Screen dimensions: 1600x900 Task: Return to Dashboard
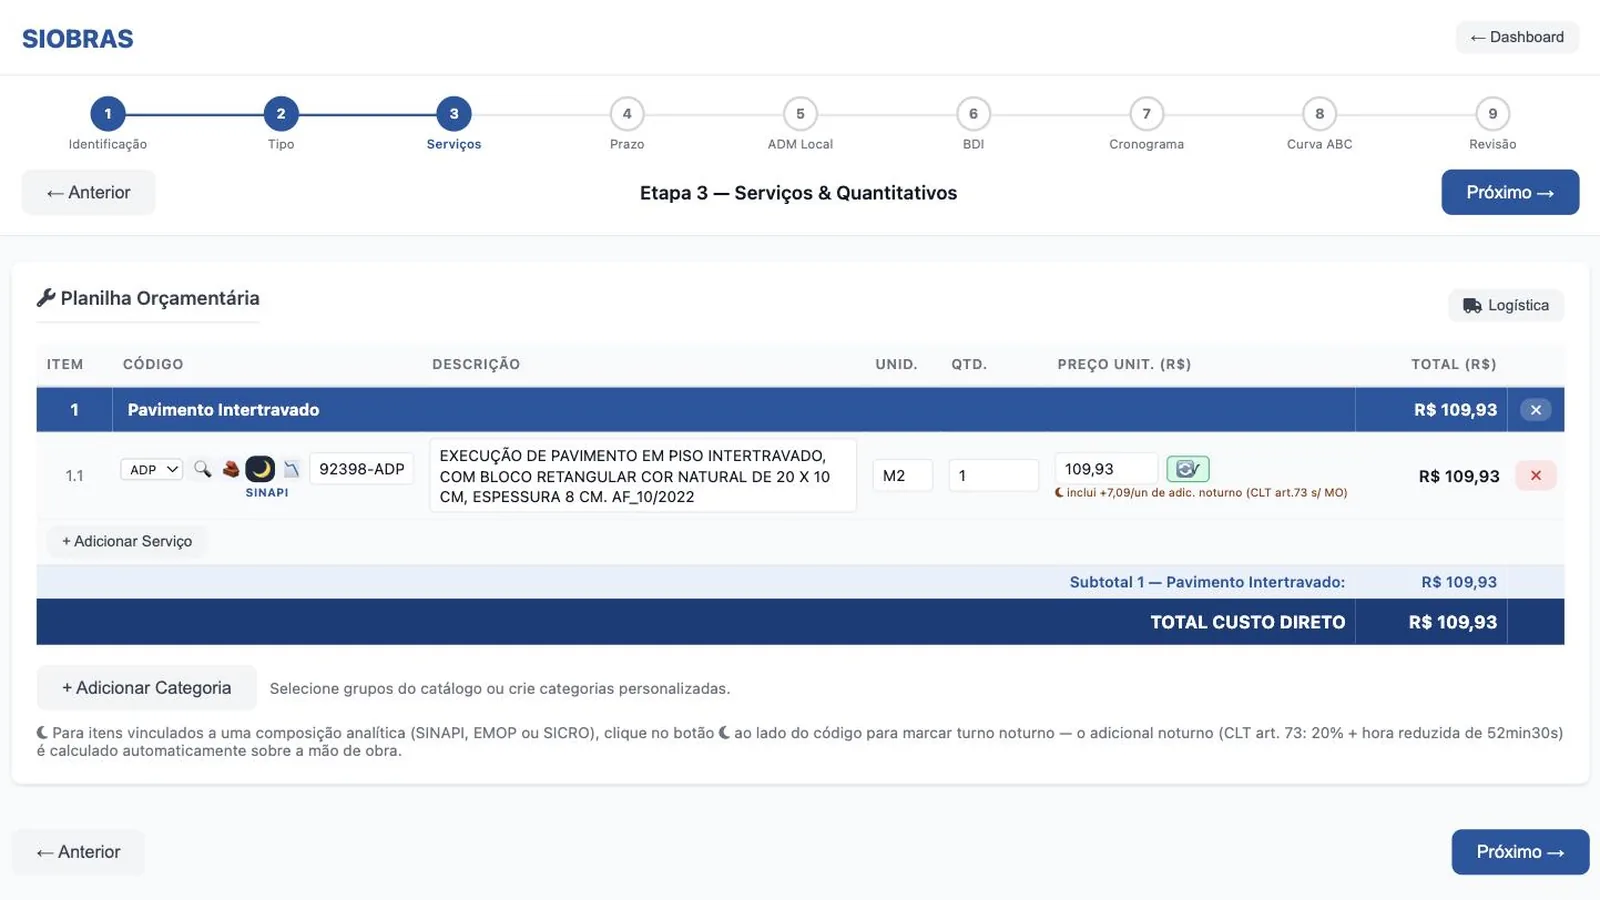pyautogui.click(x=1517, y=37)
